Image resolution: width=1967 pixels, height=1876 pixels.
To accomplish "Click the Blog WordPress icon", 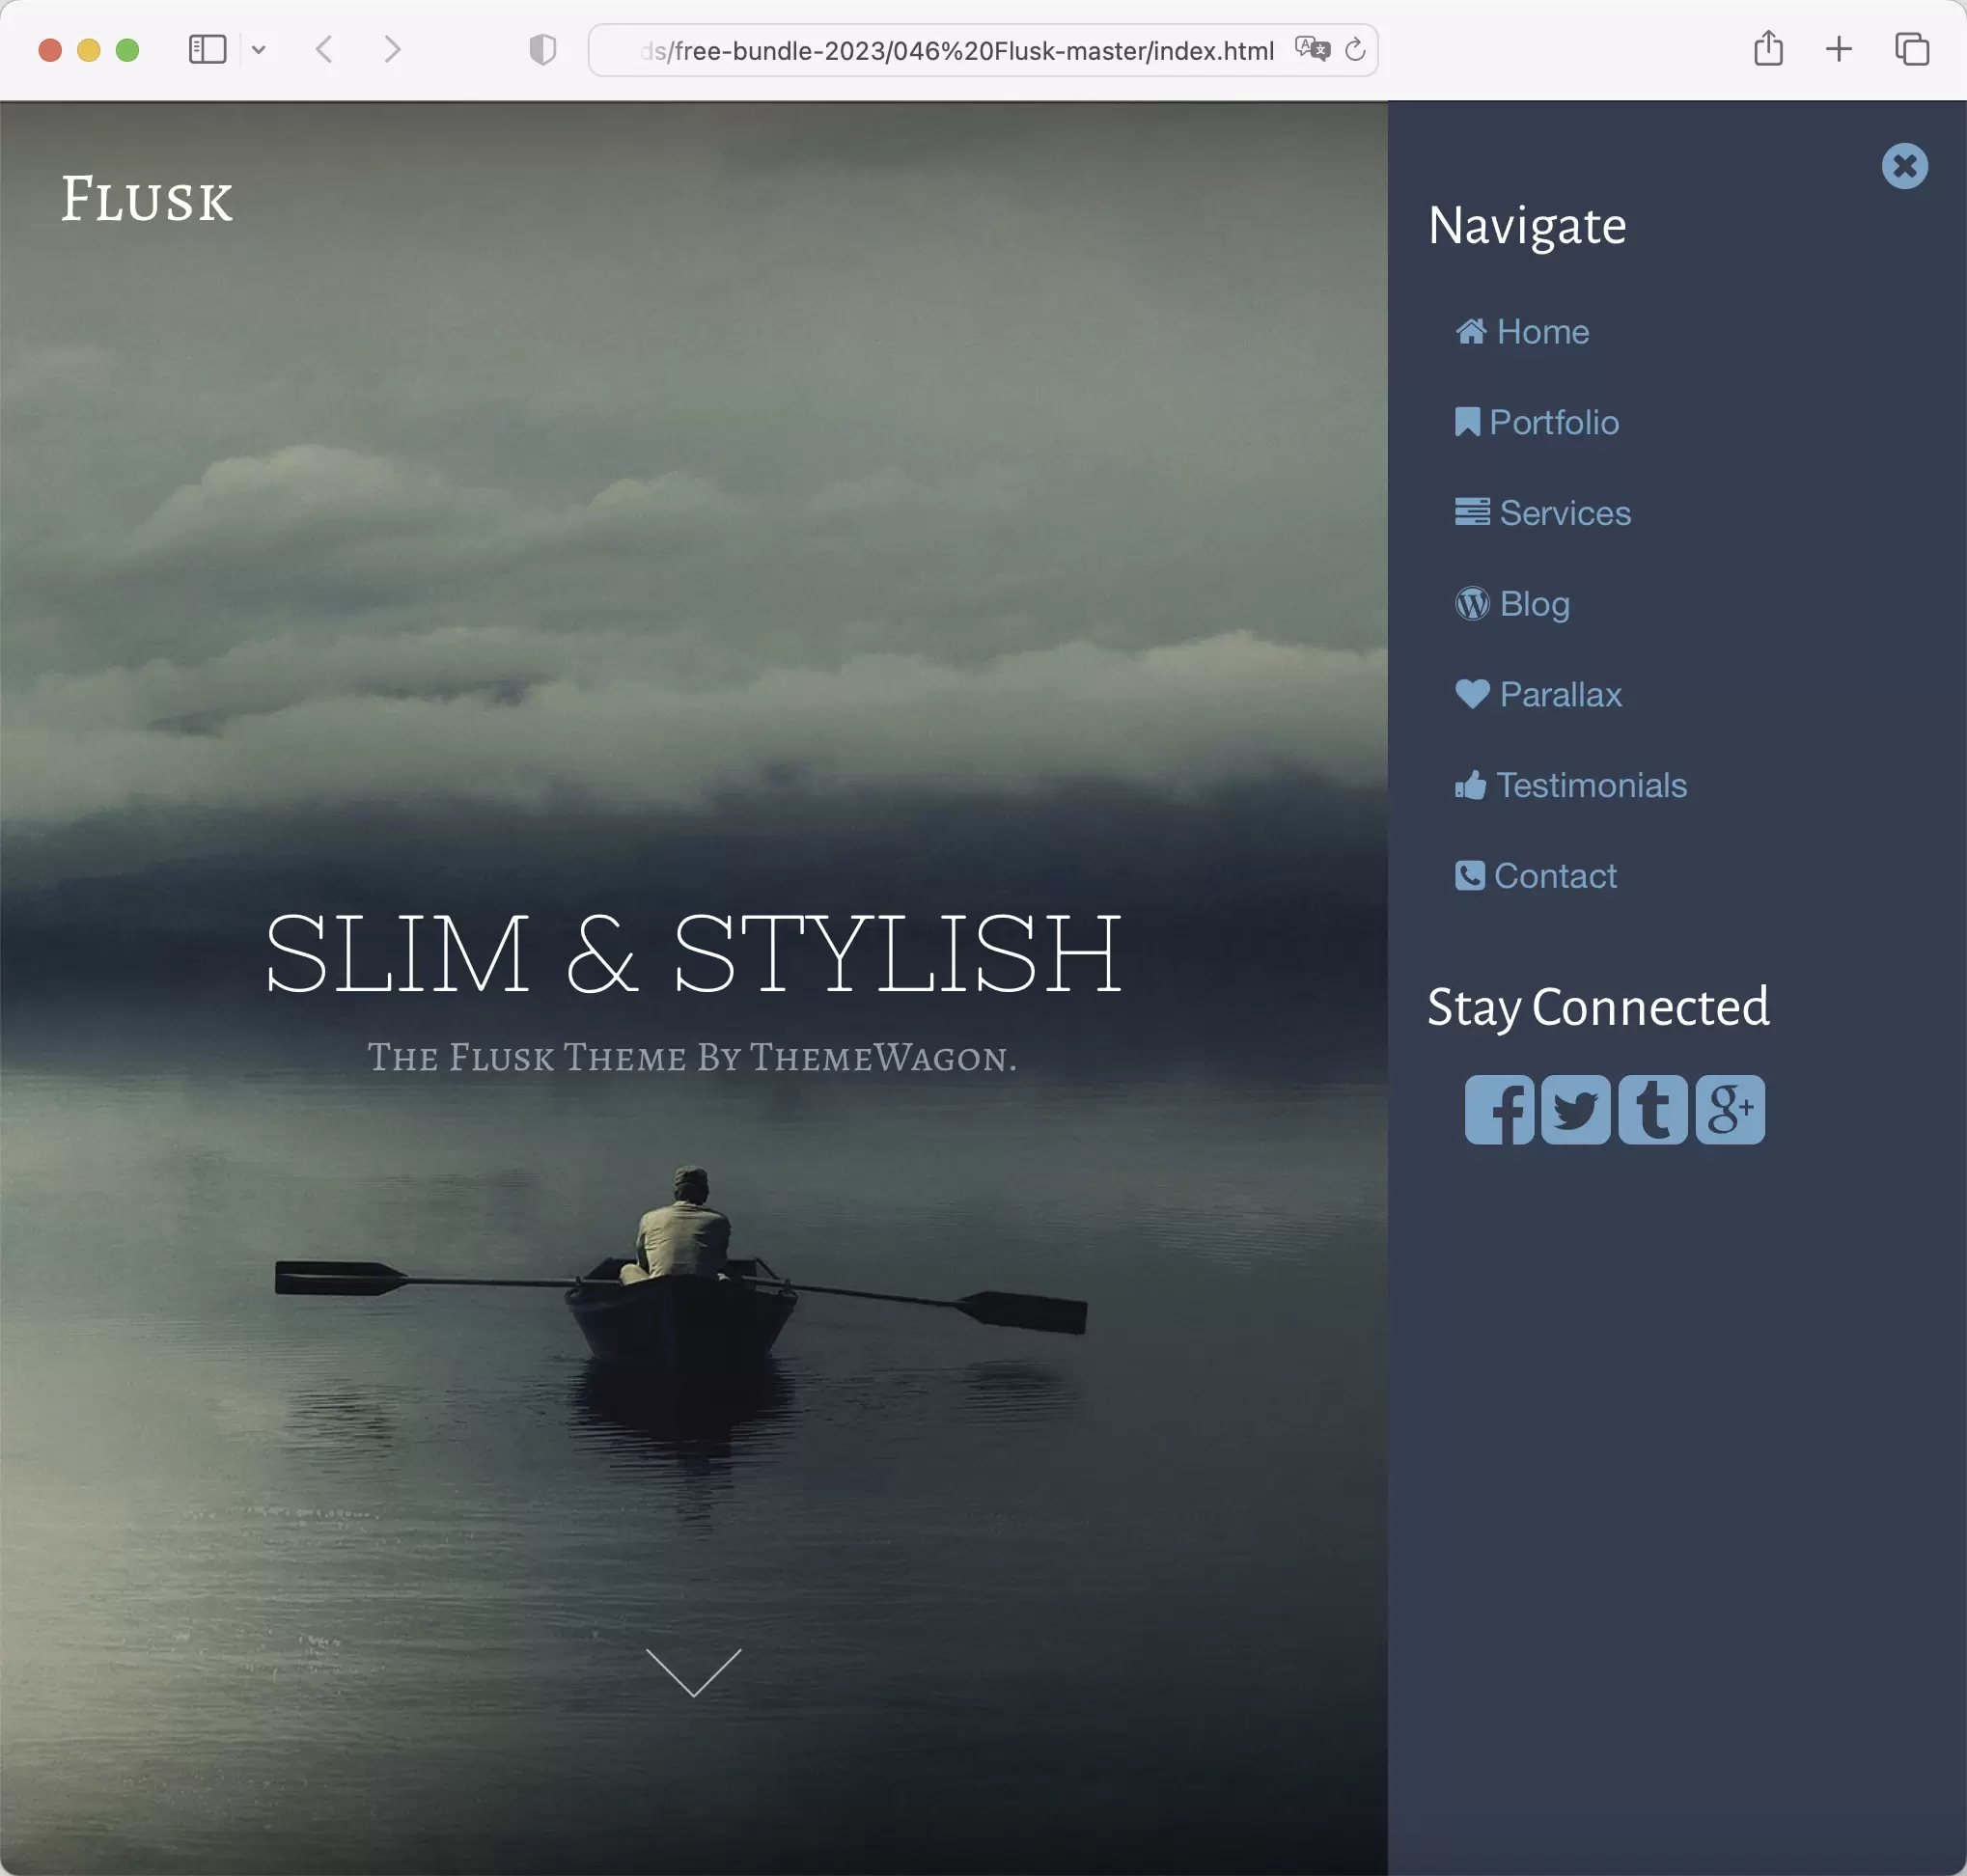I will tap(1472, 604).
